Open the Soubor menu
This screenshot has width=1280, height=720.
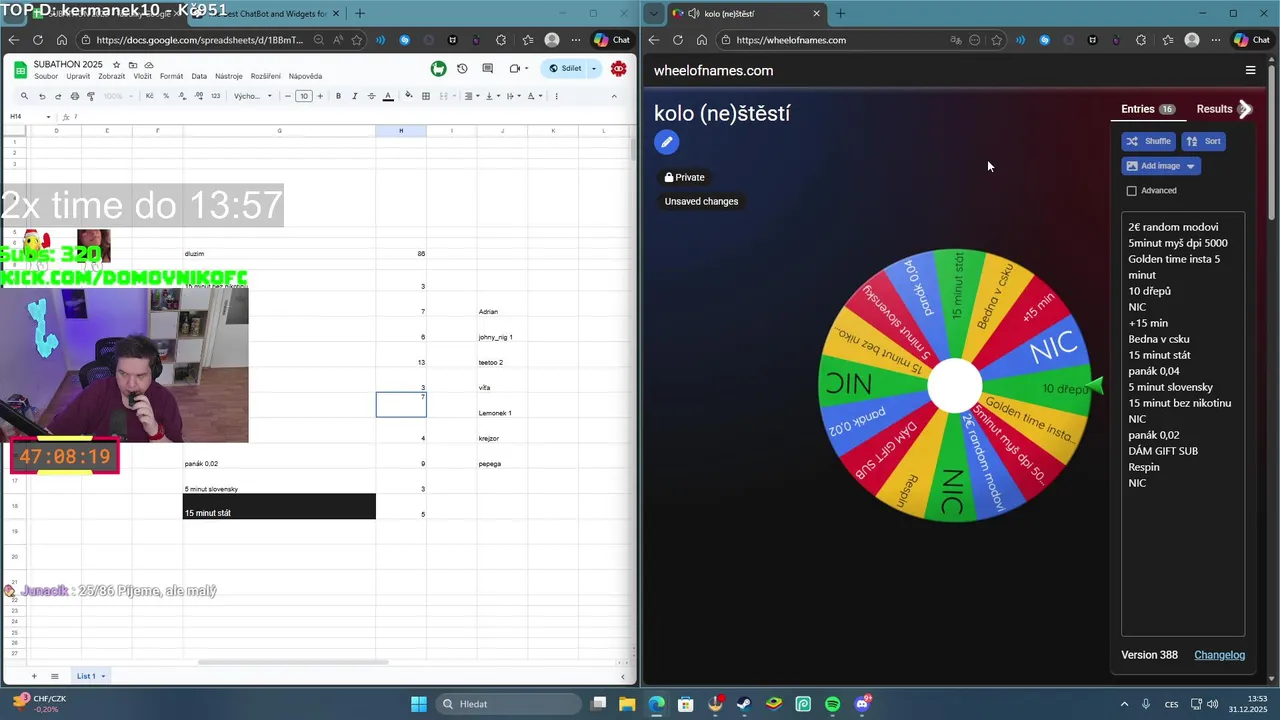46,76
